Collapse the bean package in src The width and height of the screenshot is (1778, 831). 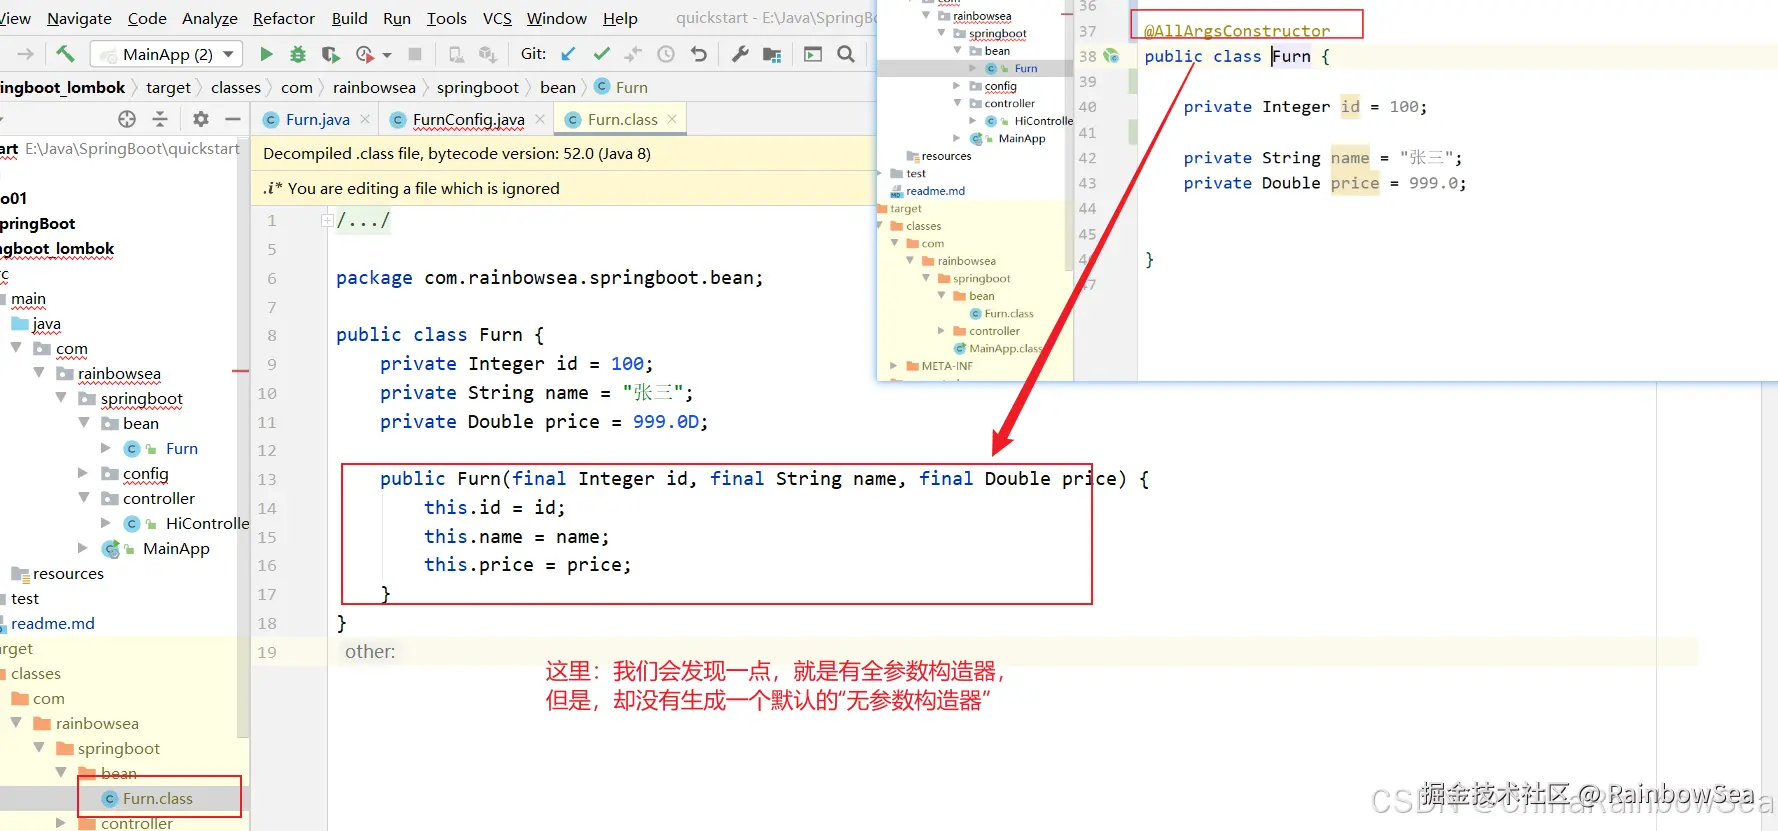tap(83, 423)
